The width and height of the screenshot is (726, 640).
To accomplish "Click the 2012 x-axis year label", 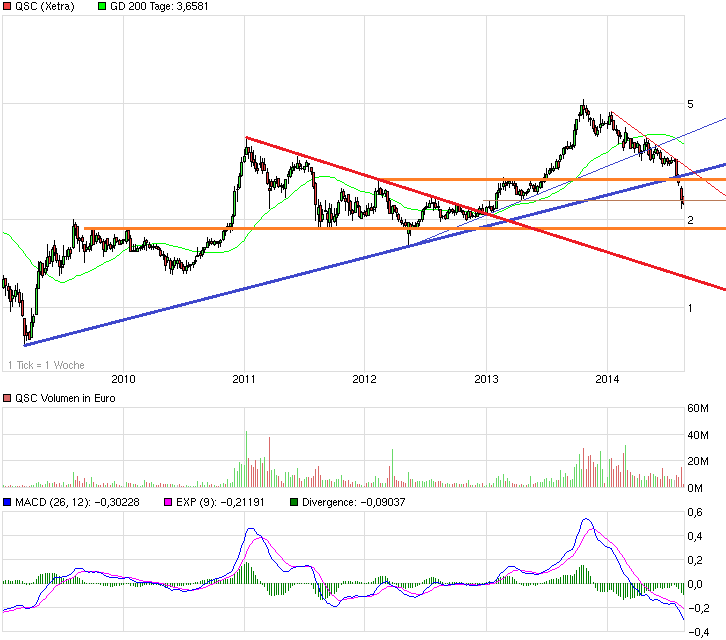I will click(364, 379).
